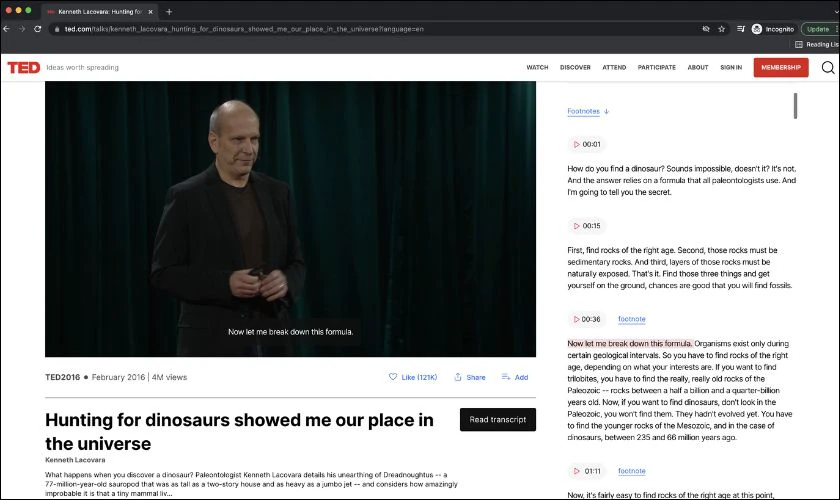Click the highlighted 'Now let me break down this formula' sentence
Image resolution: width=840 pixels, height=500 pixels.
tap(630, 344)
